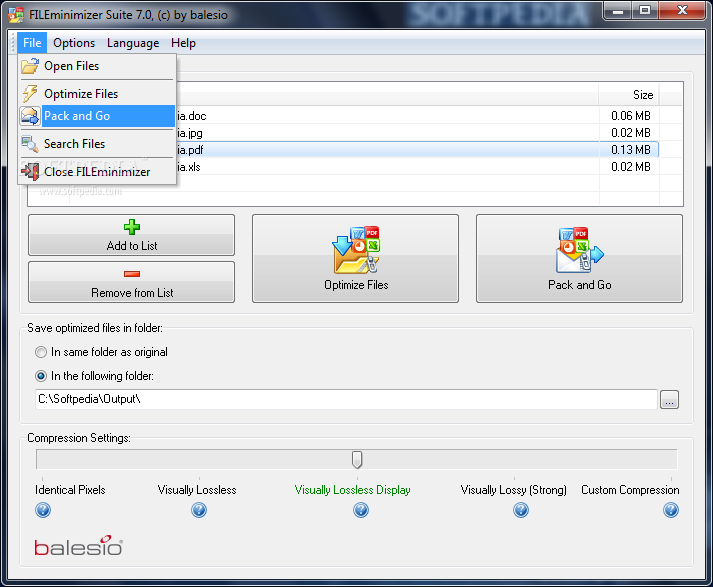713x587 pixels.
Task: Click the output folder path field
Action: (346, 399)
